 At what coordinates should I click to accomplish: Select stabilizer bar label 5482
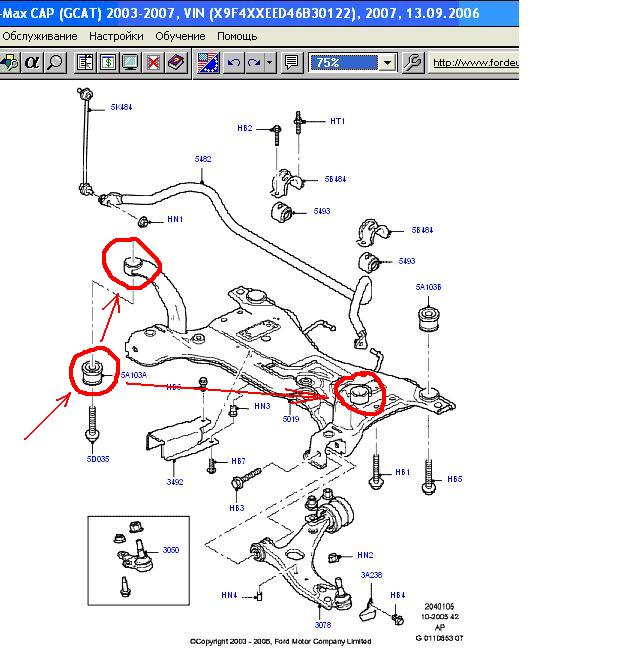pos(203,159)
